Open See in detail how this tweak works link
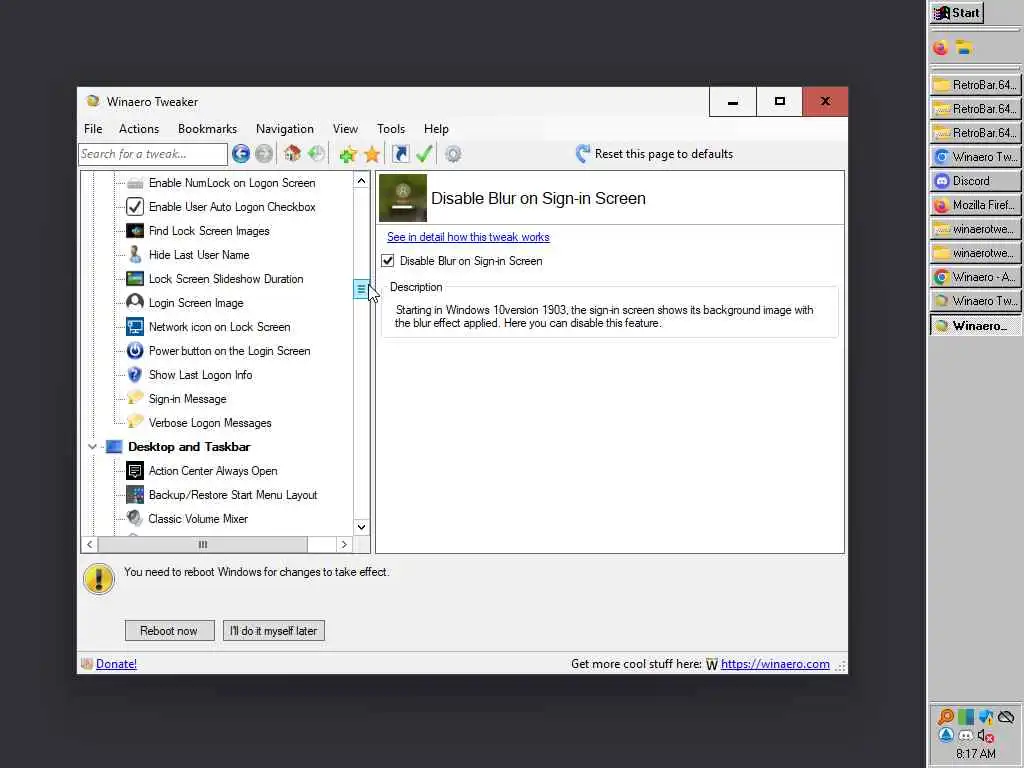 point(468,236)
